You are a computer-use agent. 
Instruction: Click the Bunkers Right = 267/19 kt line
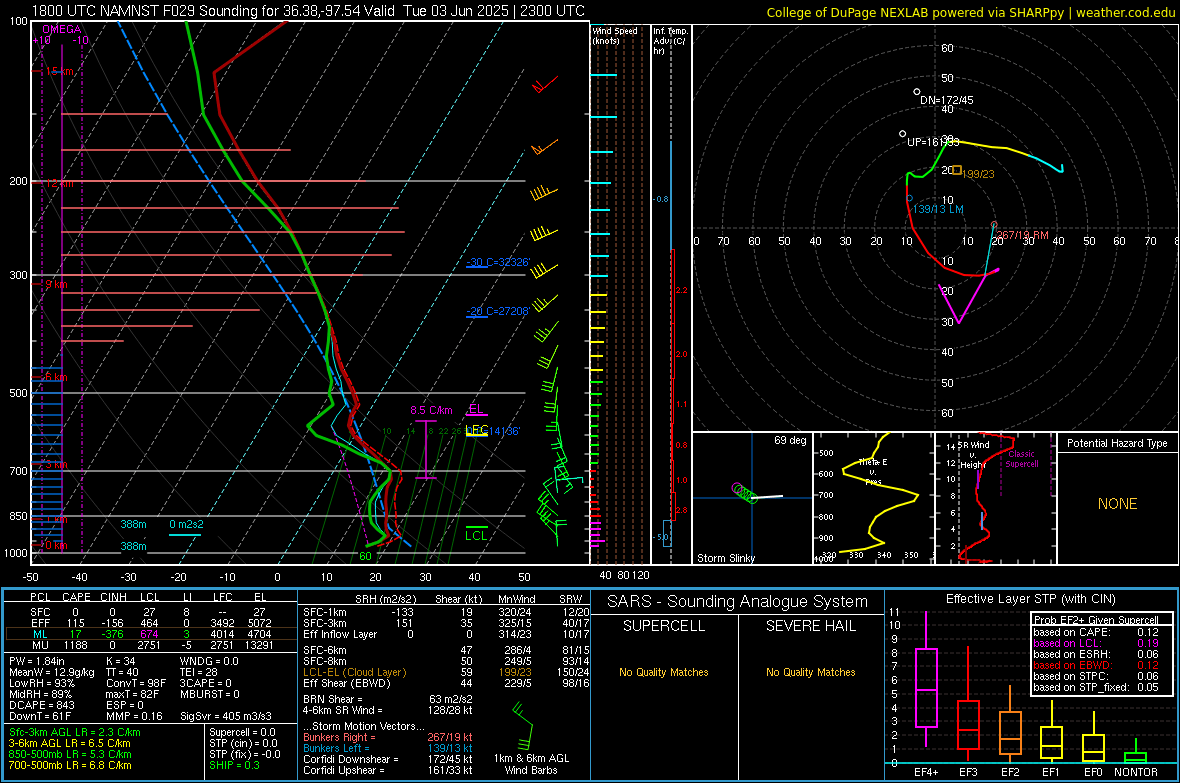(x=387, y=737)
